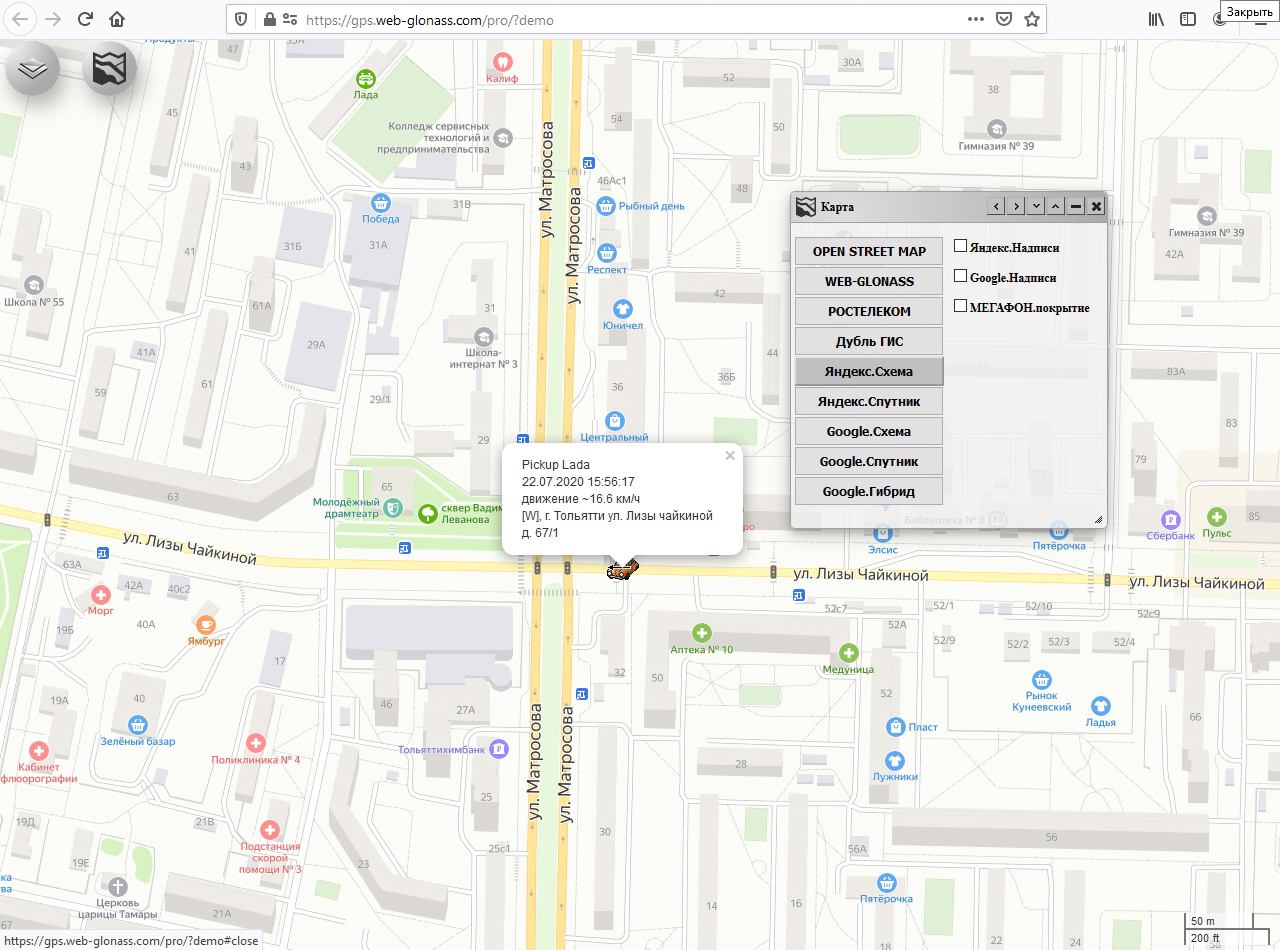This screenshot has width=1280, height=950.
Task: Click Подстанция скорой помощи № 3 icon
Action: click(269, 830)
